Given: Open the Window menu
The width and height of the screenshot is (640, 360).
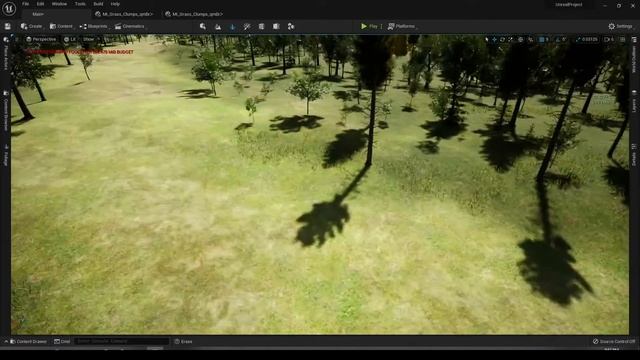Looking at the screenshot, I should (59, 4).
